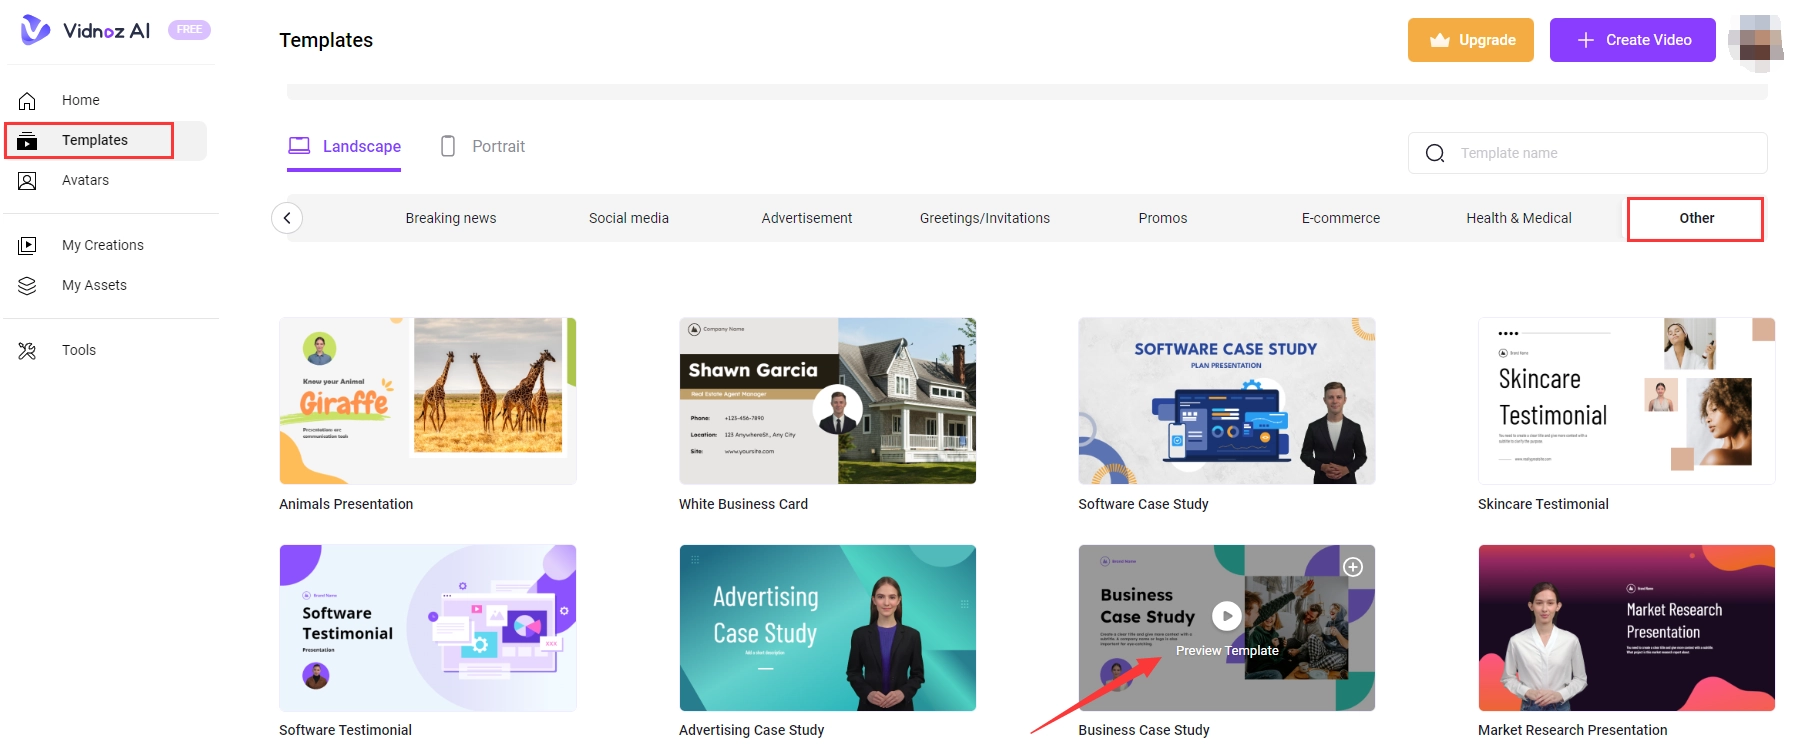
Task: Play the Business Case Study preview
Action: point(1226,616)
